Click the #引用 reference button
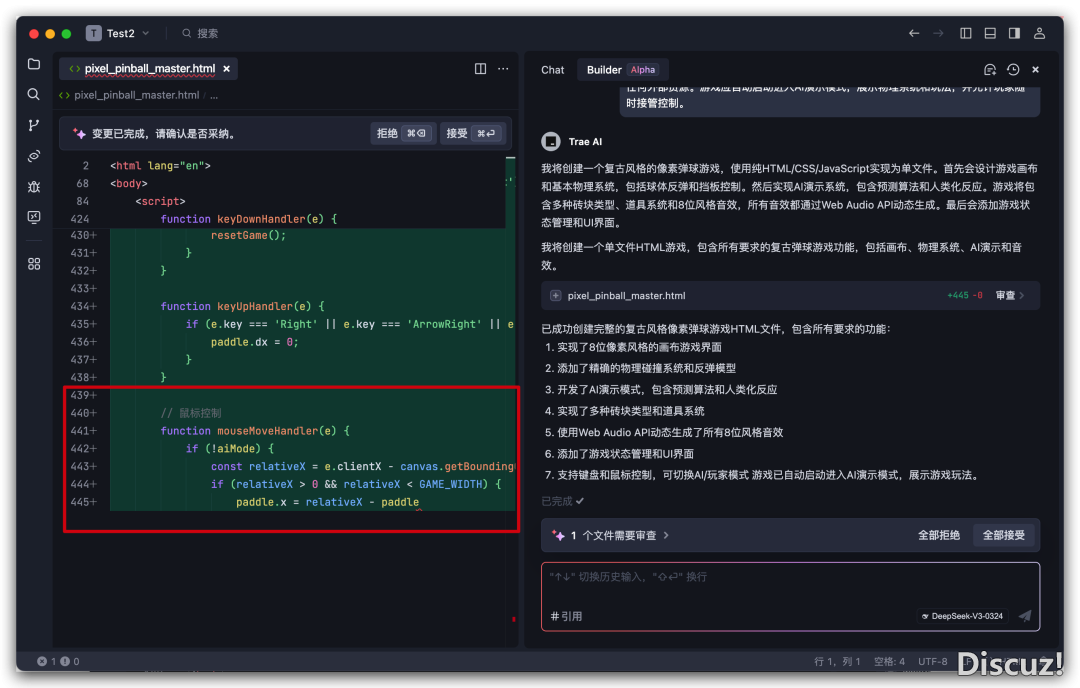Screen dimensions: 1080x688 (566, 616)
